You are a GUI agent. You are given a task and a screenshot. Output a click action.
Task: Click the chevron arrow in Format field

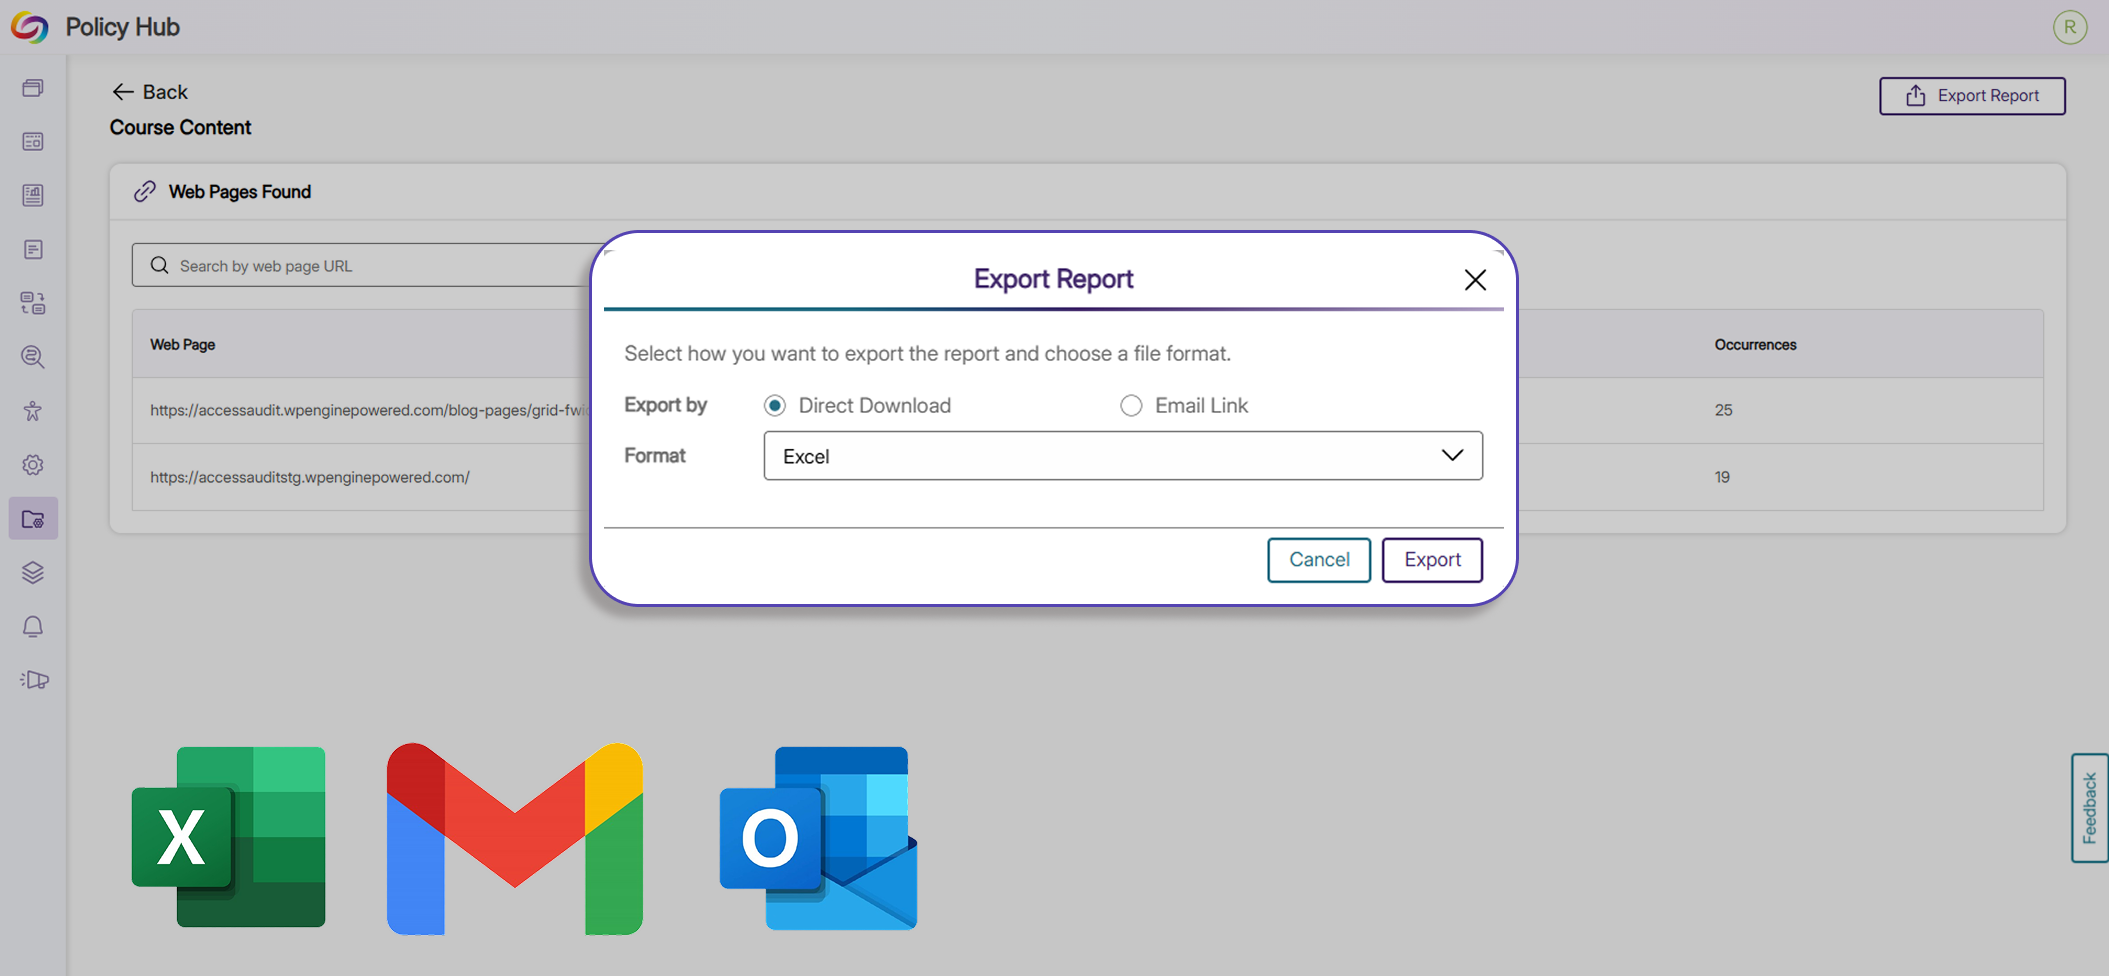click(1452, 456)
